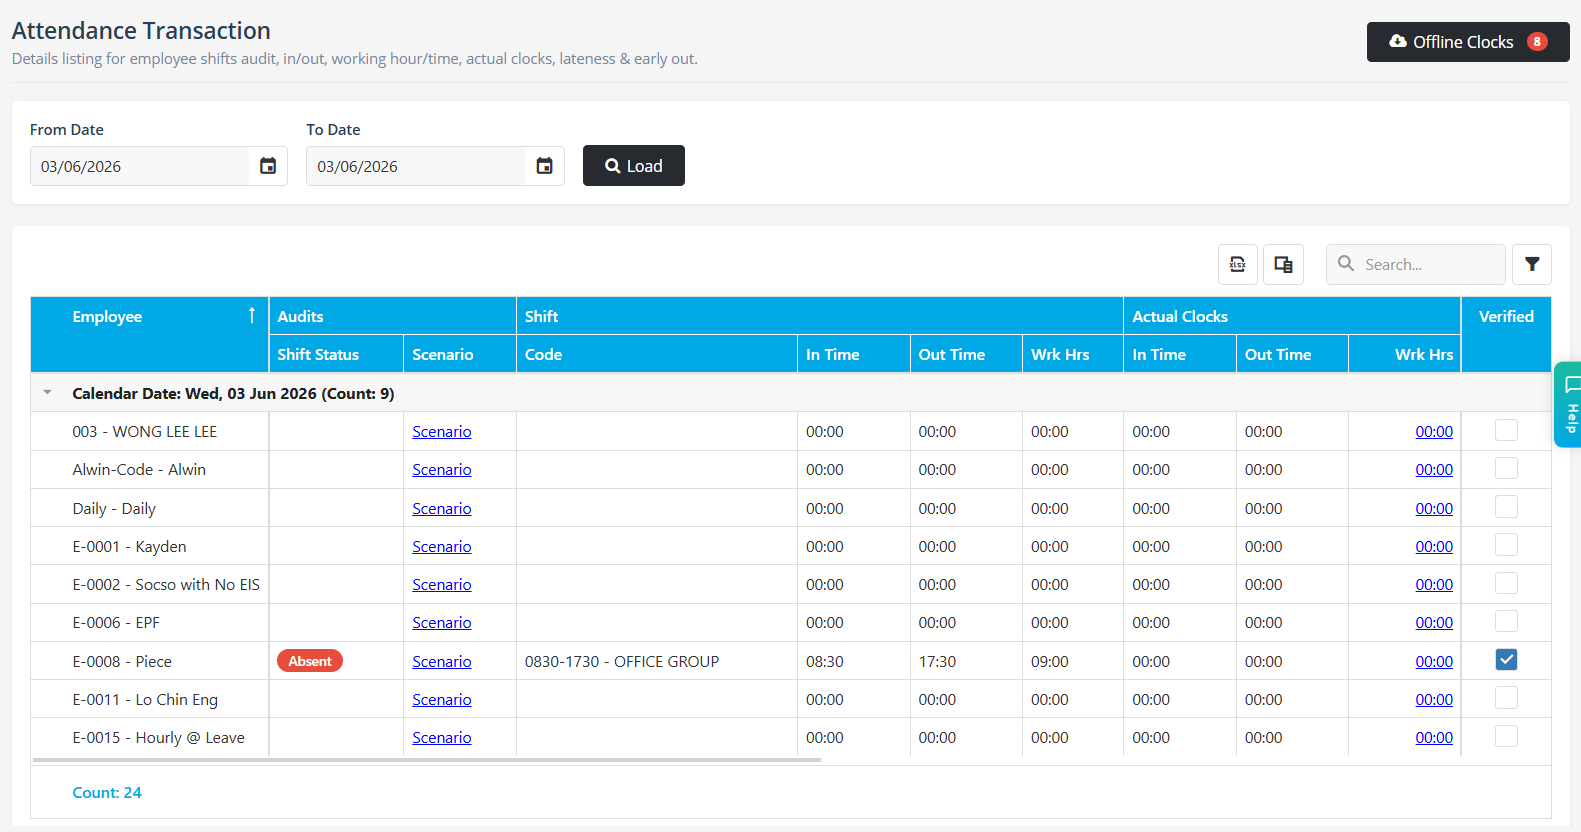Uncheck Verified for E-0008 - Piece

click(x=1506, y=660)
